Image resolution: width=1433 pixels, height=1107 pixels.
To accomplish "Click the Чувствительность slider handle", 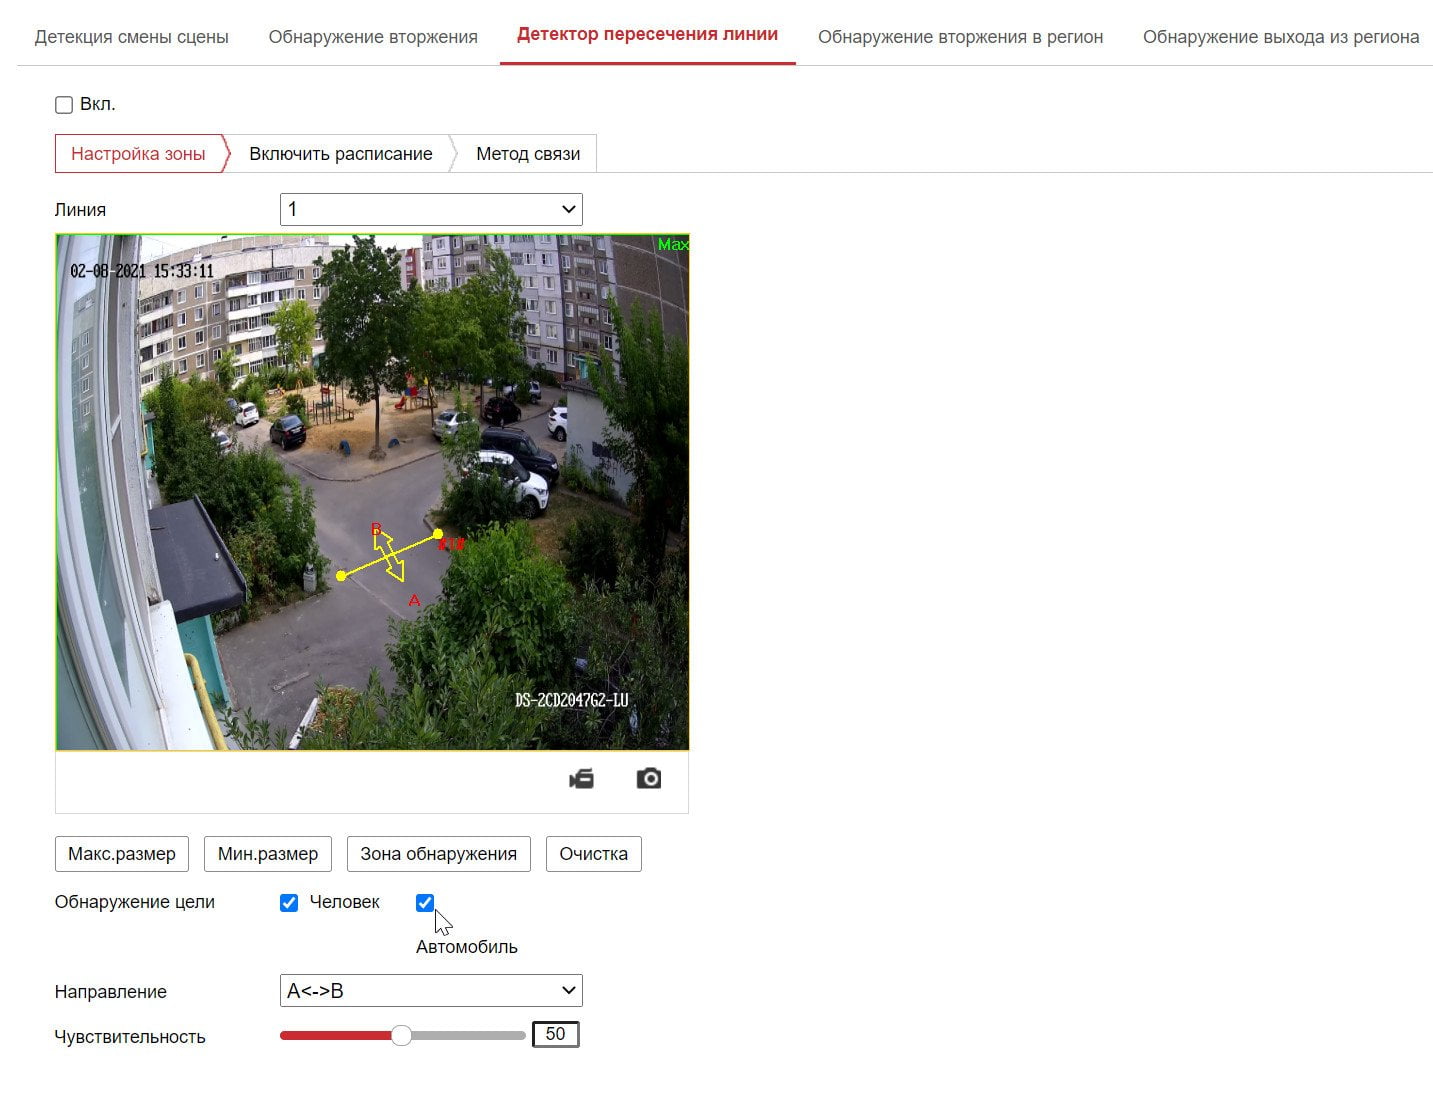I will click(401, 1035).
